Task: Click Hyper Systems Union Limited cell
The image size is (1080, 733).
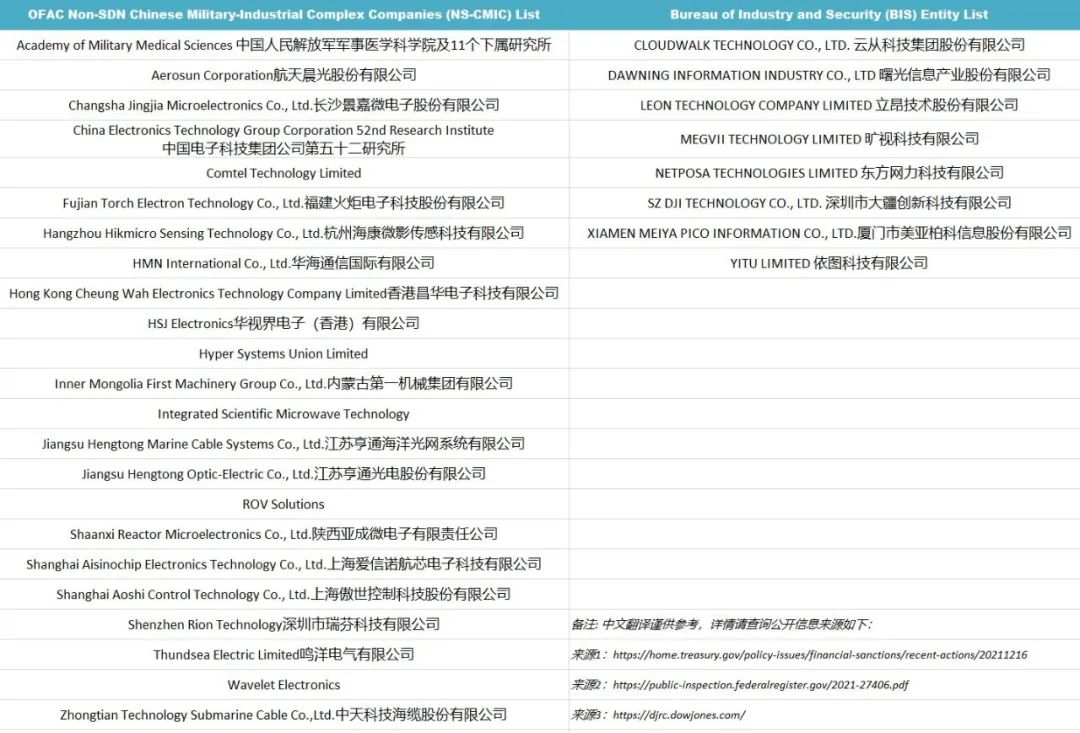Action: (284, 353)
